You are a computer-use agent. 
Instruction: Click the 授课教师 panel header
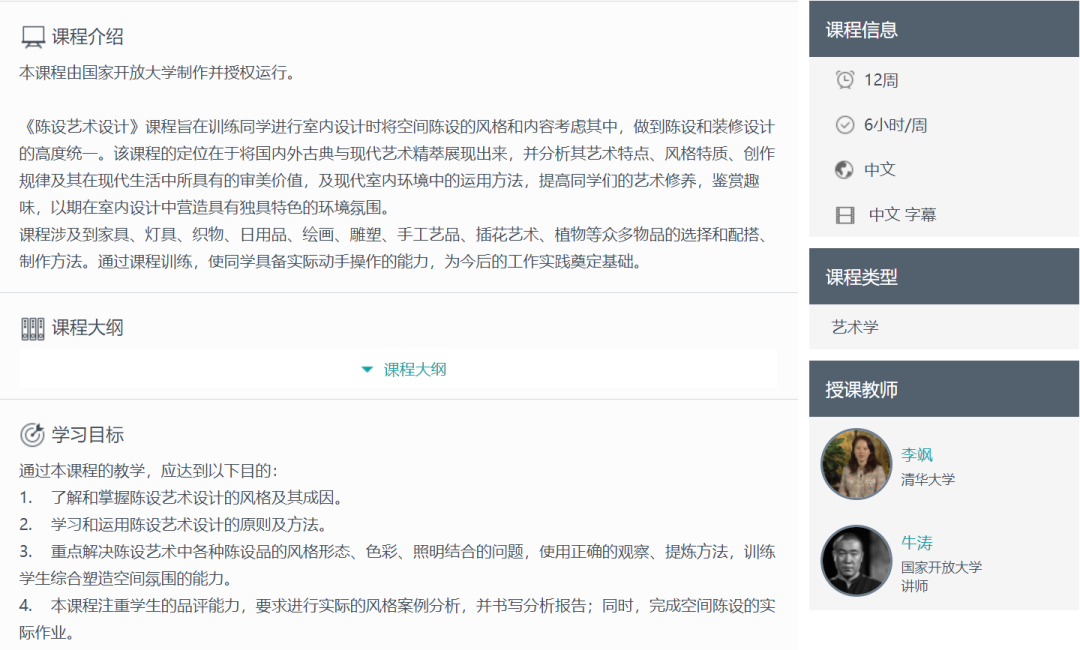[x=943, y=390]
